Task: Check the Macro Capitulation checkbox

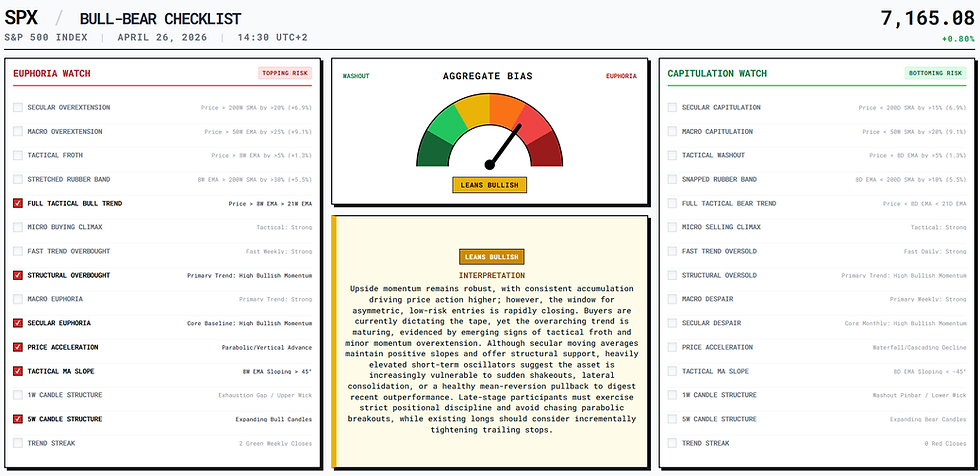Action: point(672,131)
